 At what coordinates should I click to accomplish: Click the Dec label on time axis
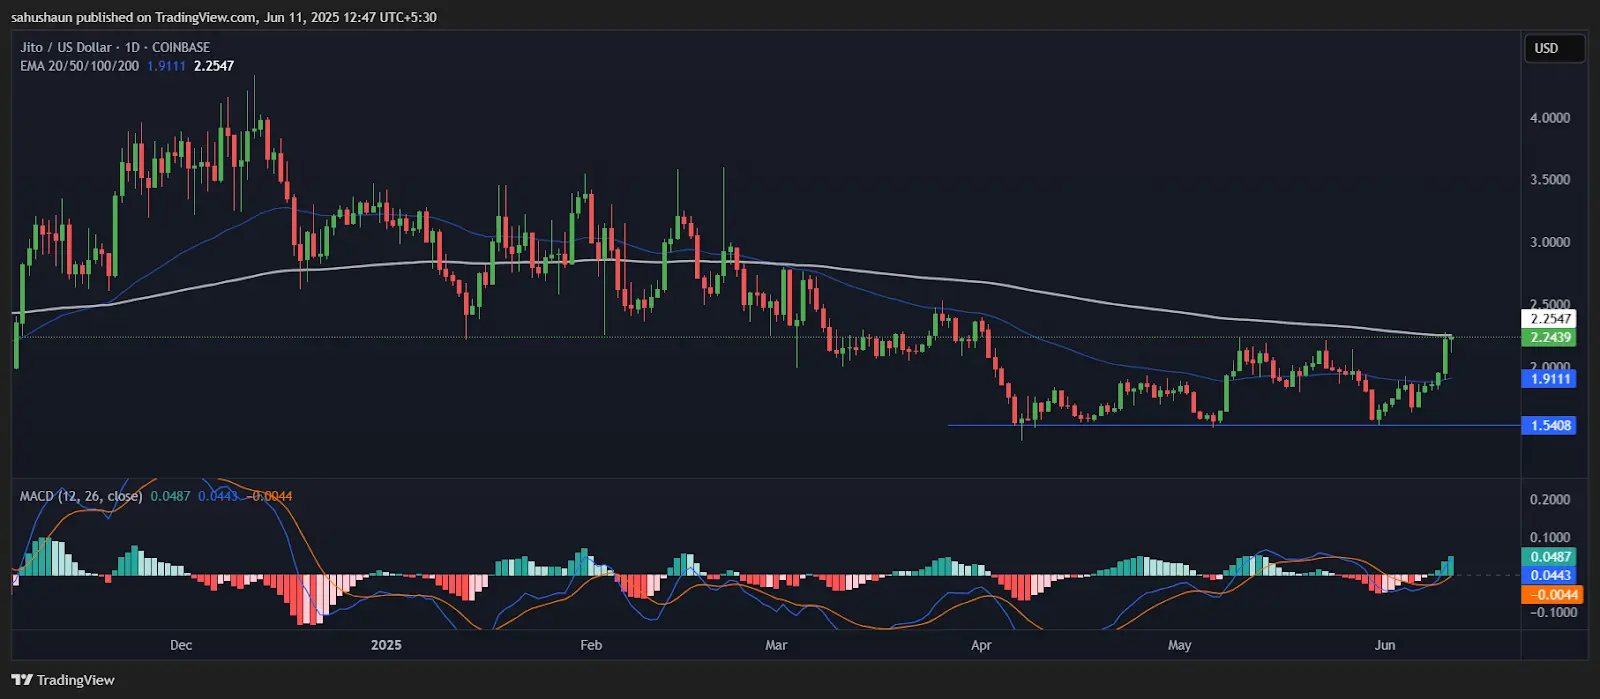click(x=181, y=645)
